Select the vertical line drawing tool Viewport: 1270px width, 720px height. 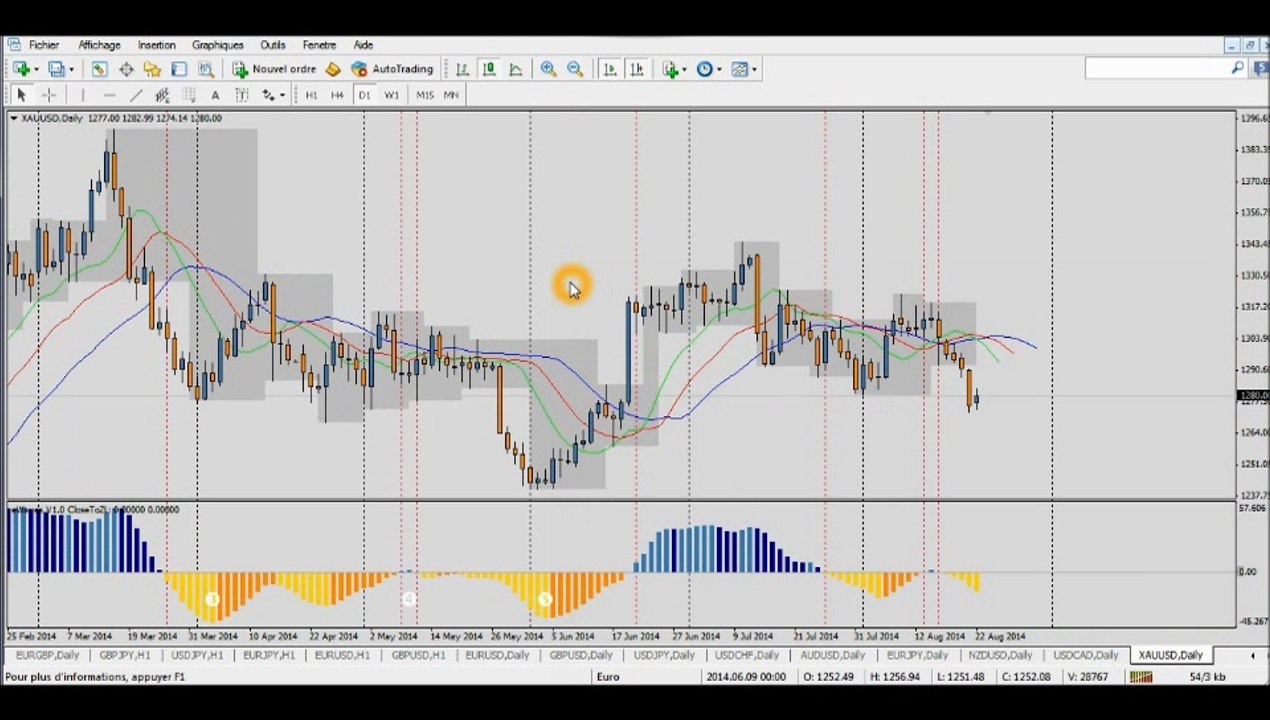(x=82, y=95)
